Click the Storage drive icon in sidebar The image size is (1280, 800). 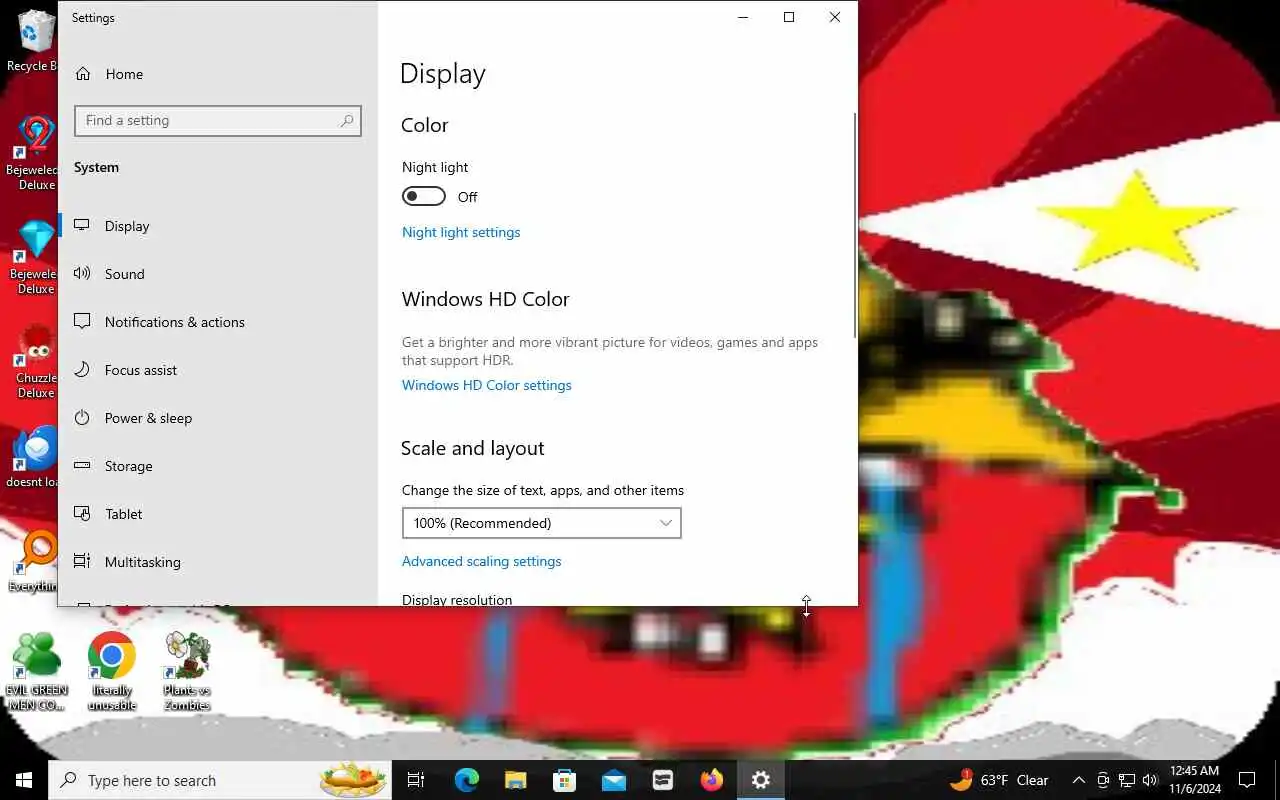82,466
